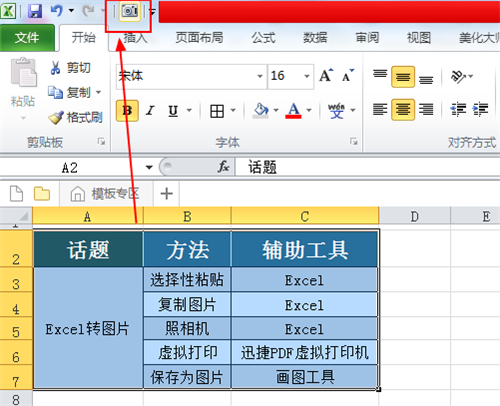
Task: Click the formula bar showing 话题
Action: click(x=368, y=167)
